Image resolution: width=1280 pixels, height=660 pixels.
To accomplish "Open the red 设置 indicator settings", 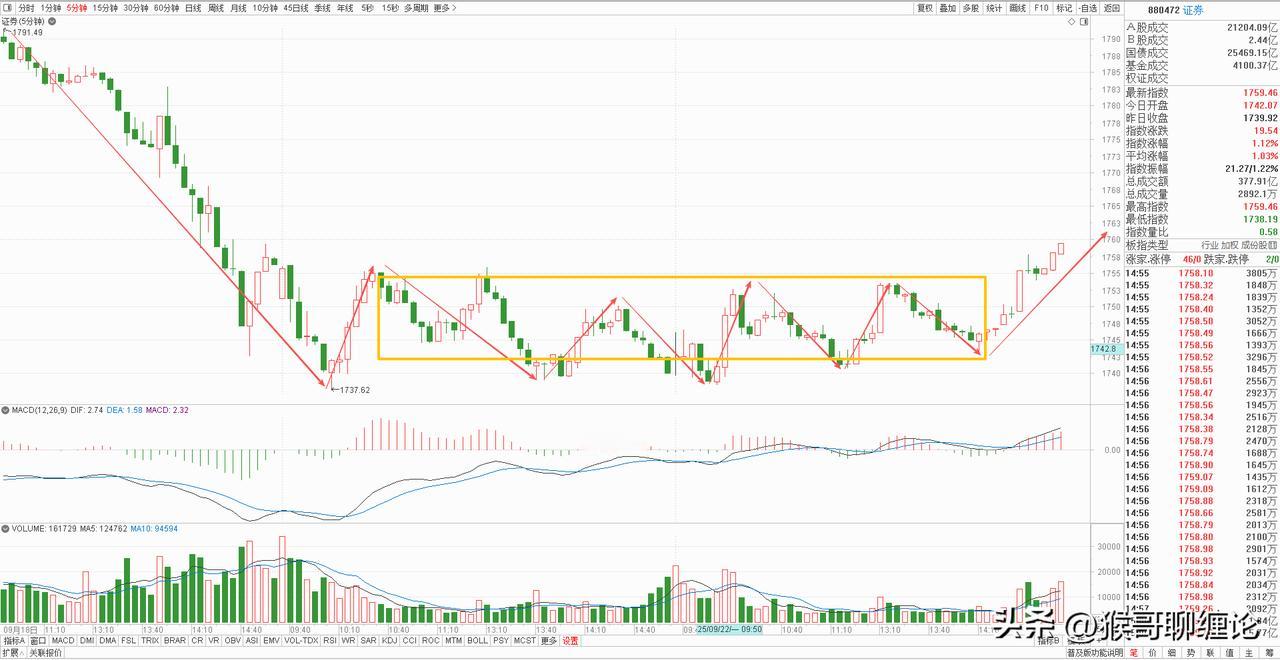I will click(570, 641).
